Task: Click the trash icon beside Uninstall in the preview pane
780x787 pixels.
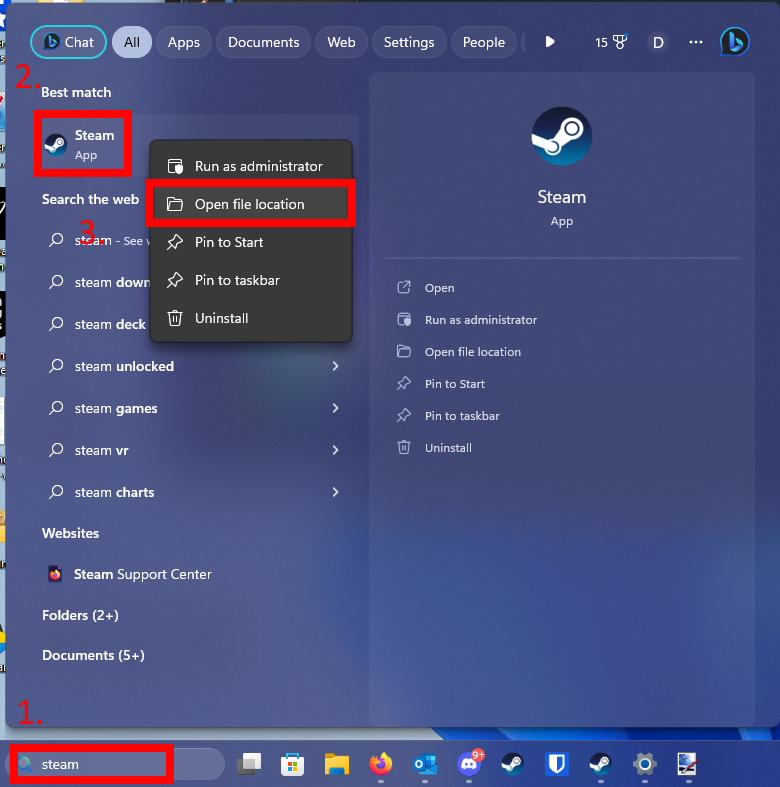Action: 404,447
